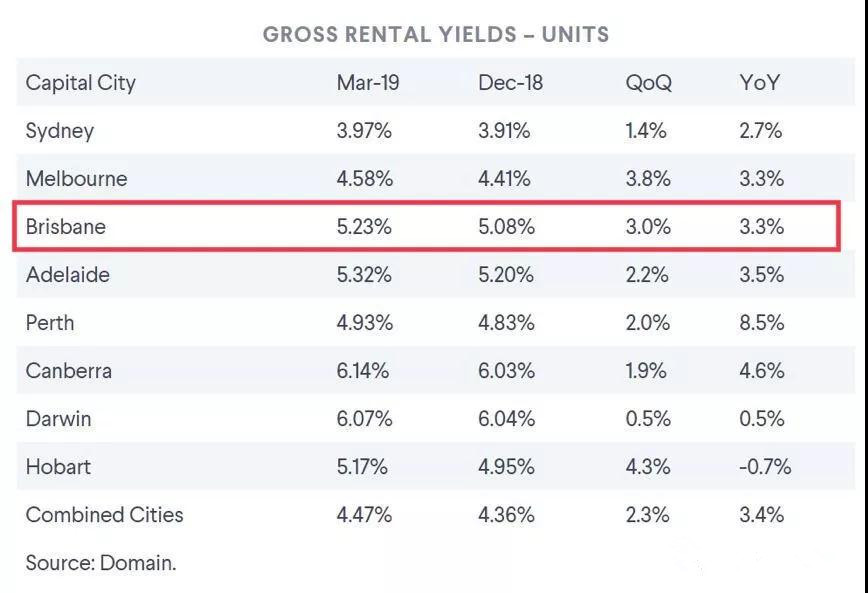This screenshot has height=593, width=868.
Task: Select Brisbane's Mar-19 value 5.23%
Action: click(364, 227)
